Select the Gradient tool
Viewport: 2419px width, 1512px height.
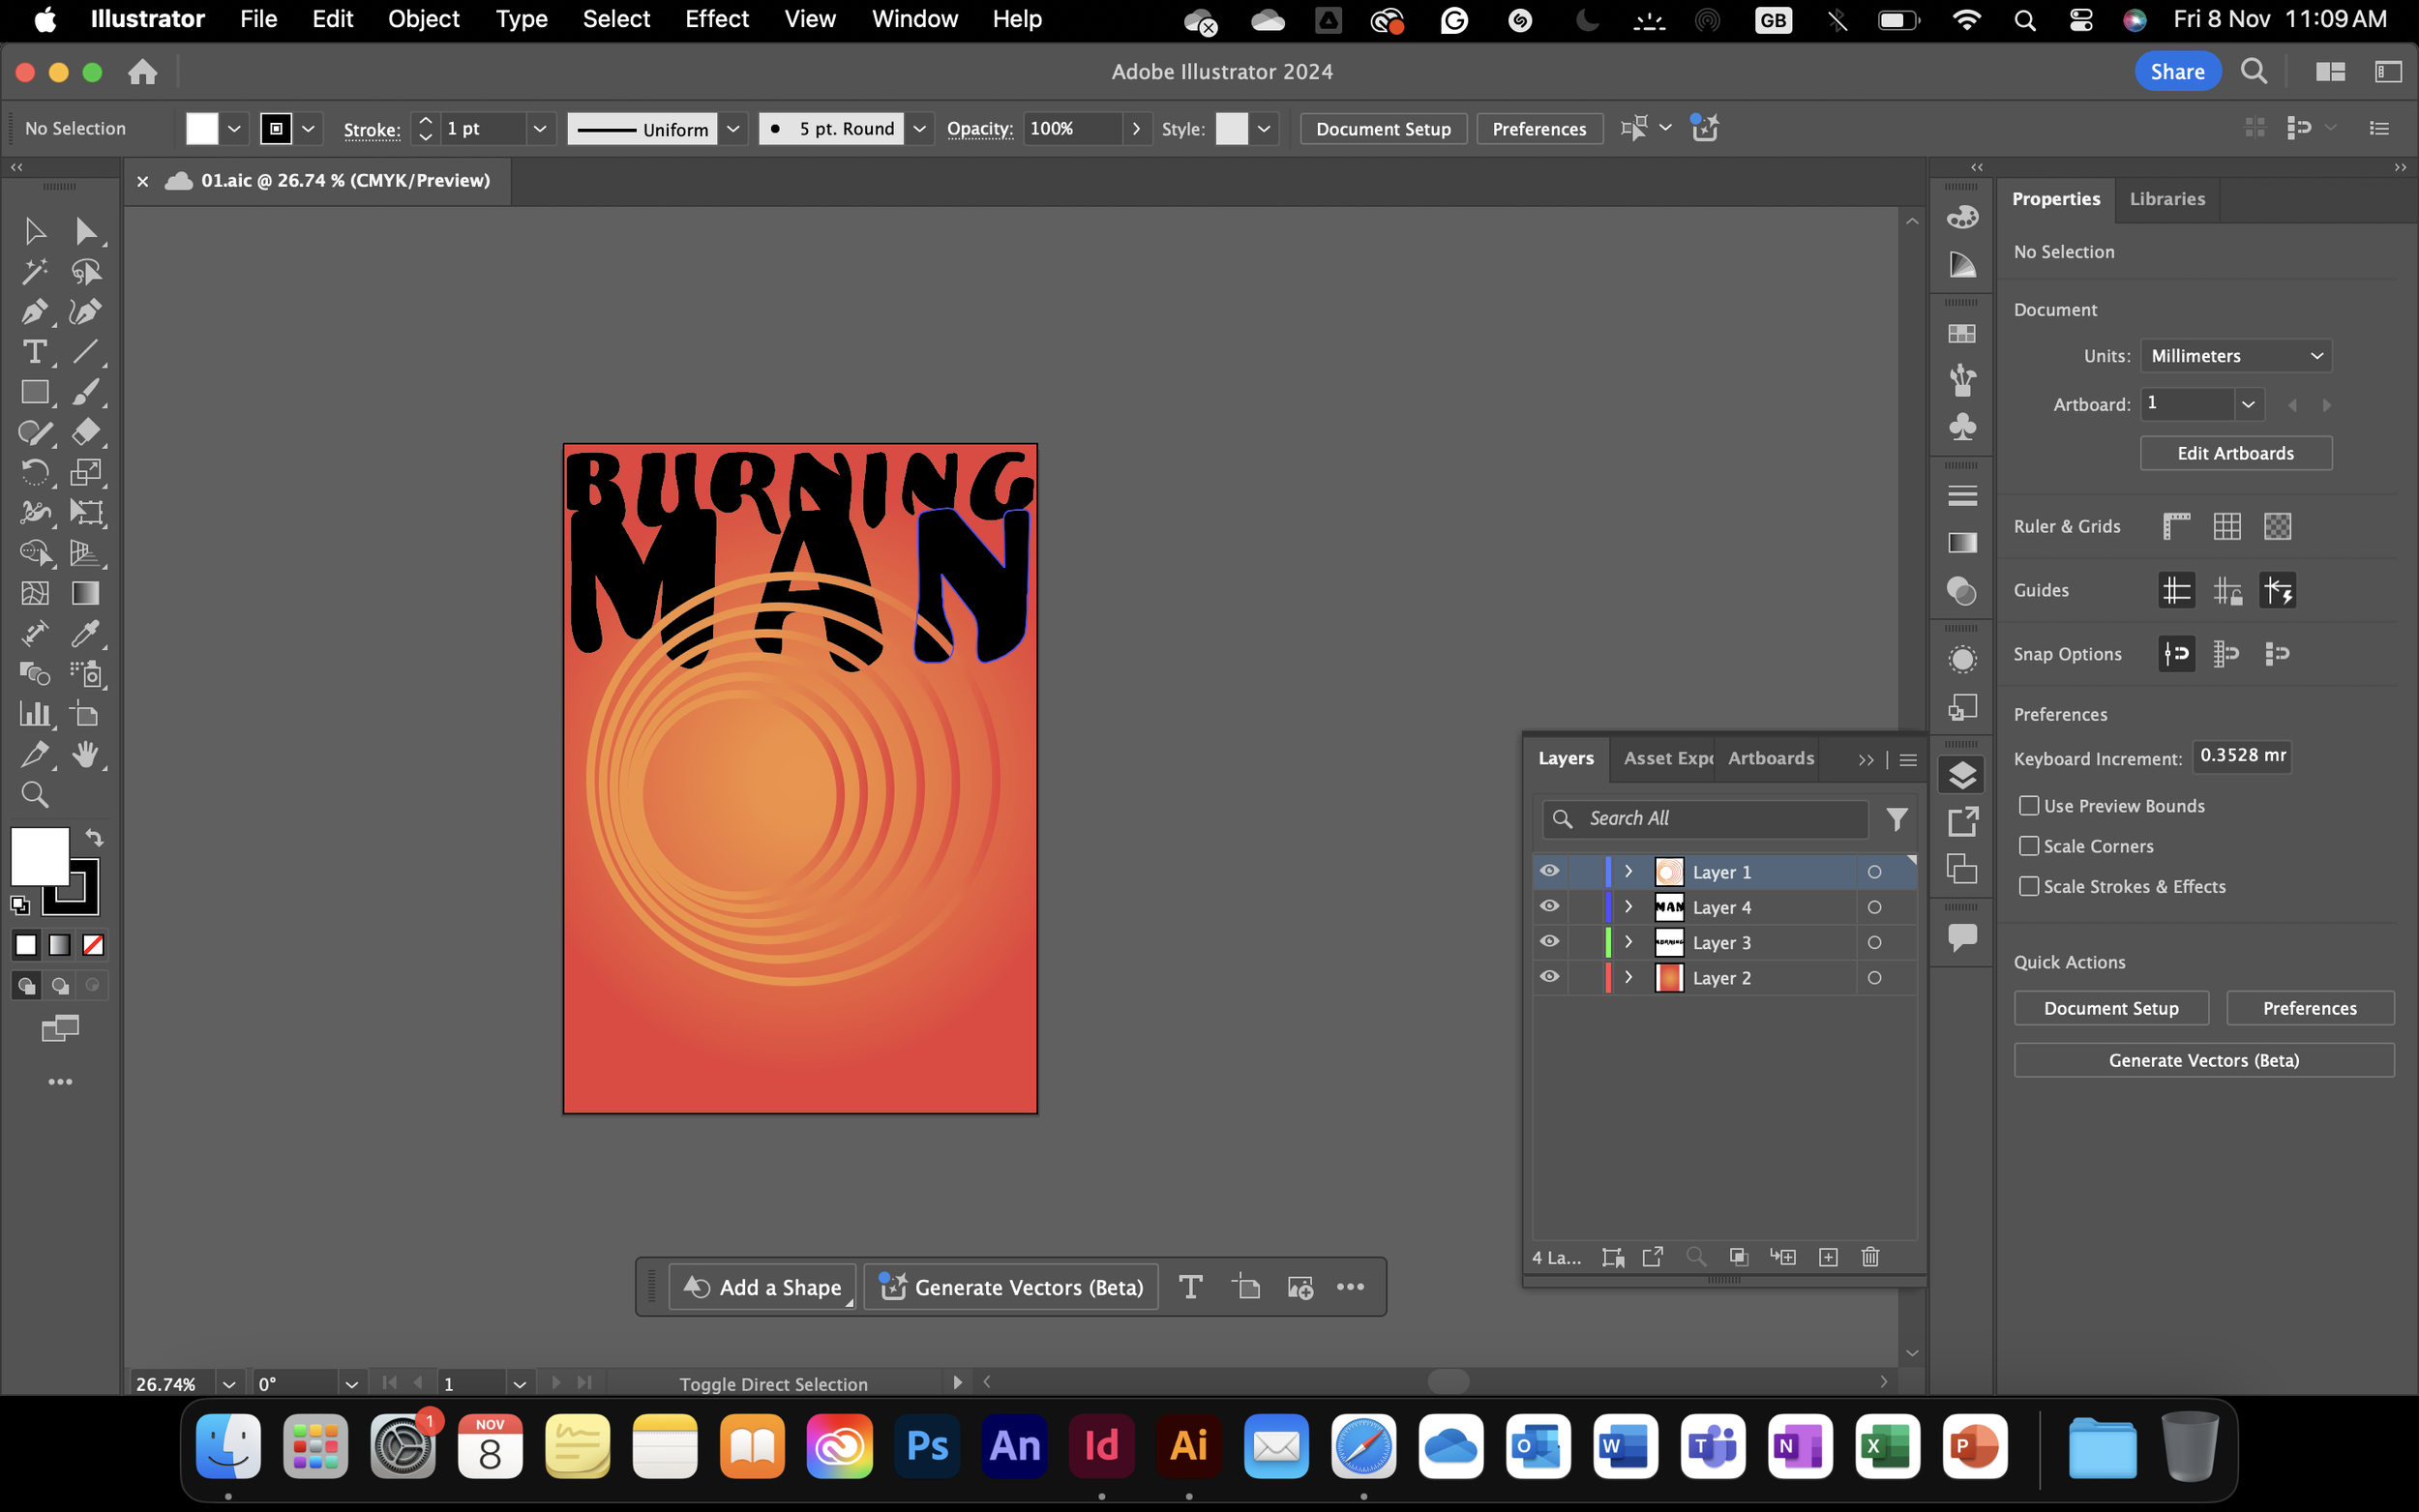pos(86,593)
